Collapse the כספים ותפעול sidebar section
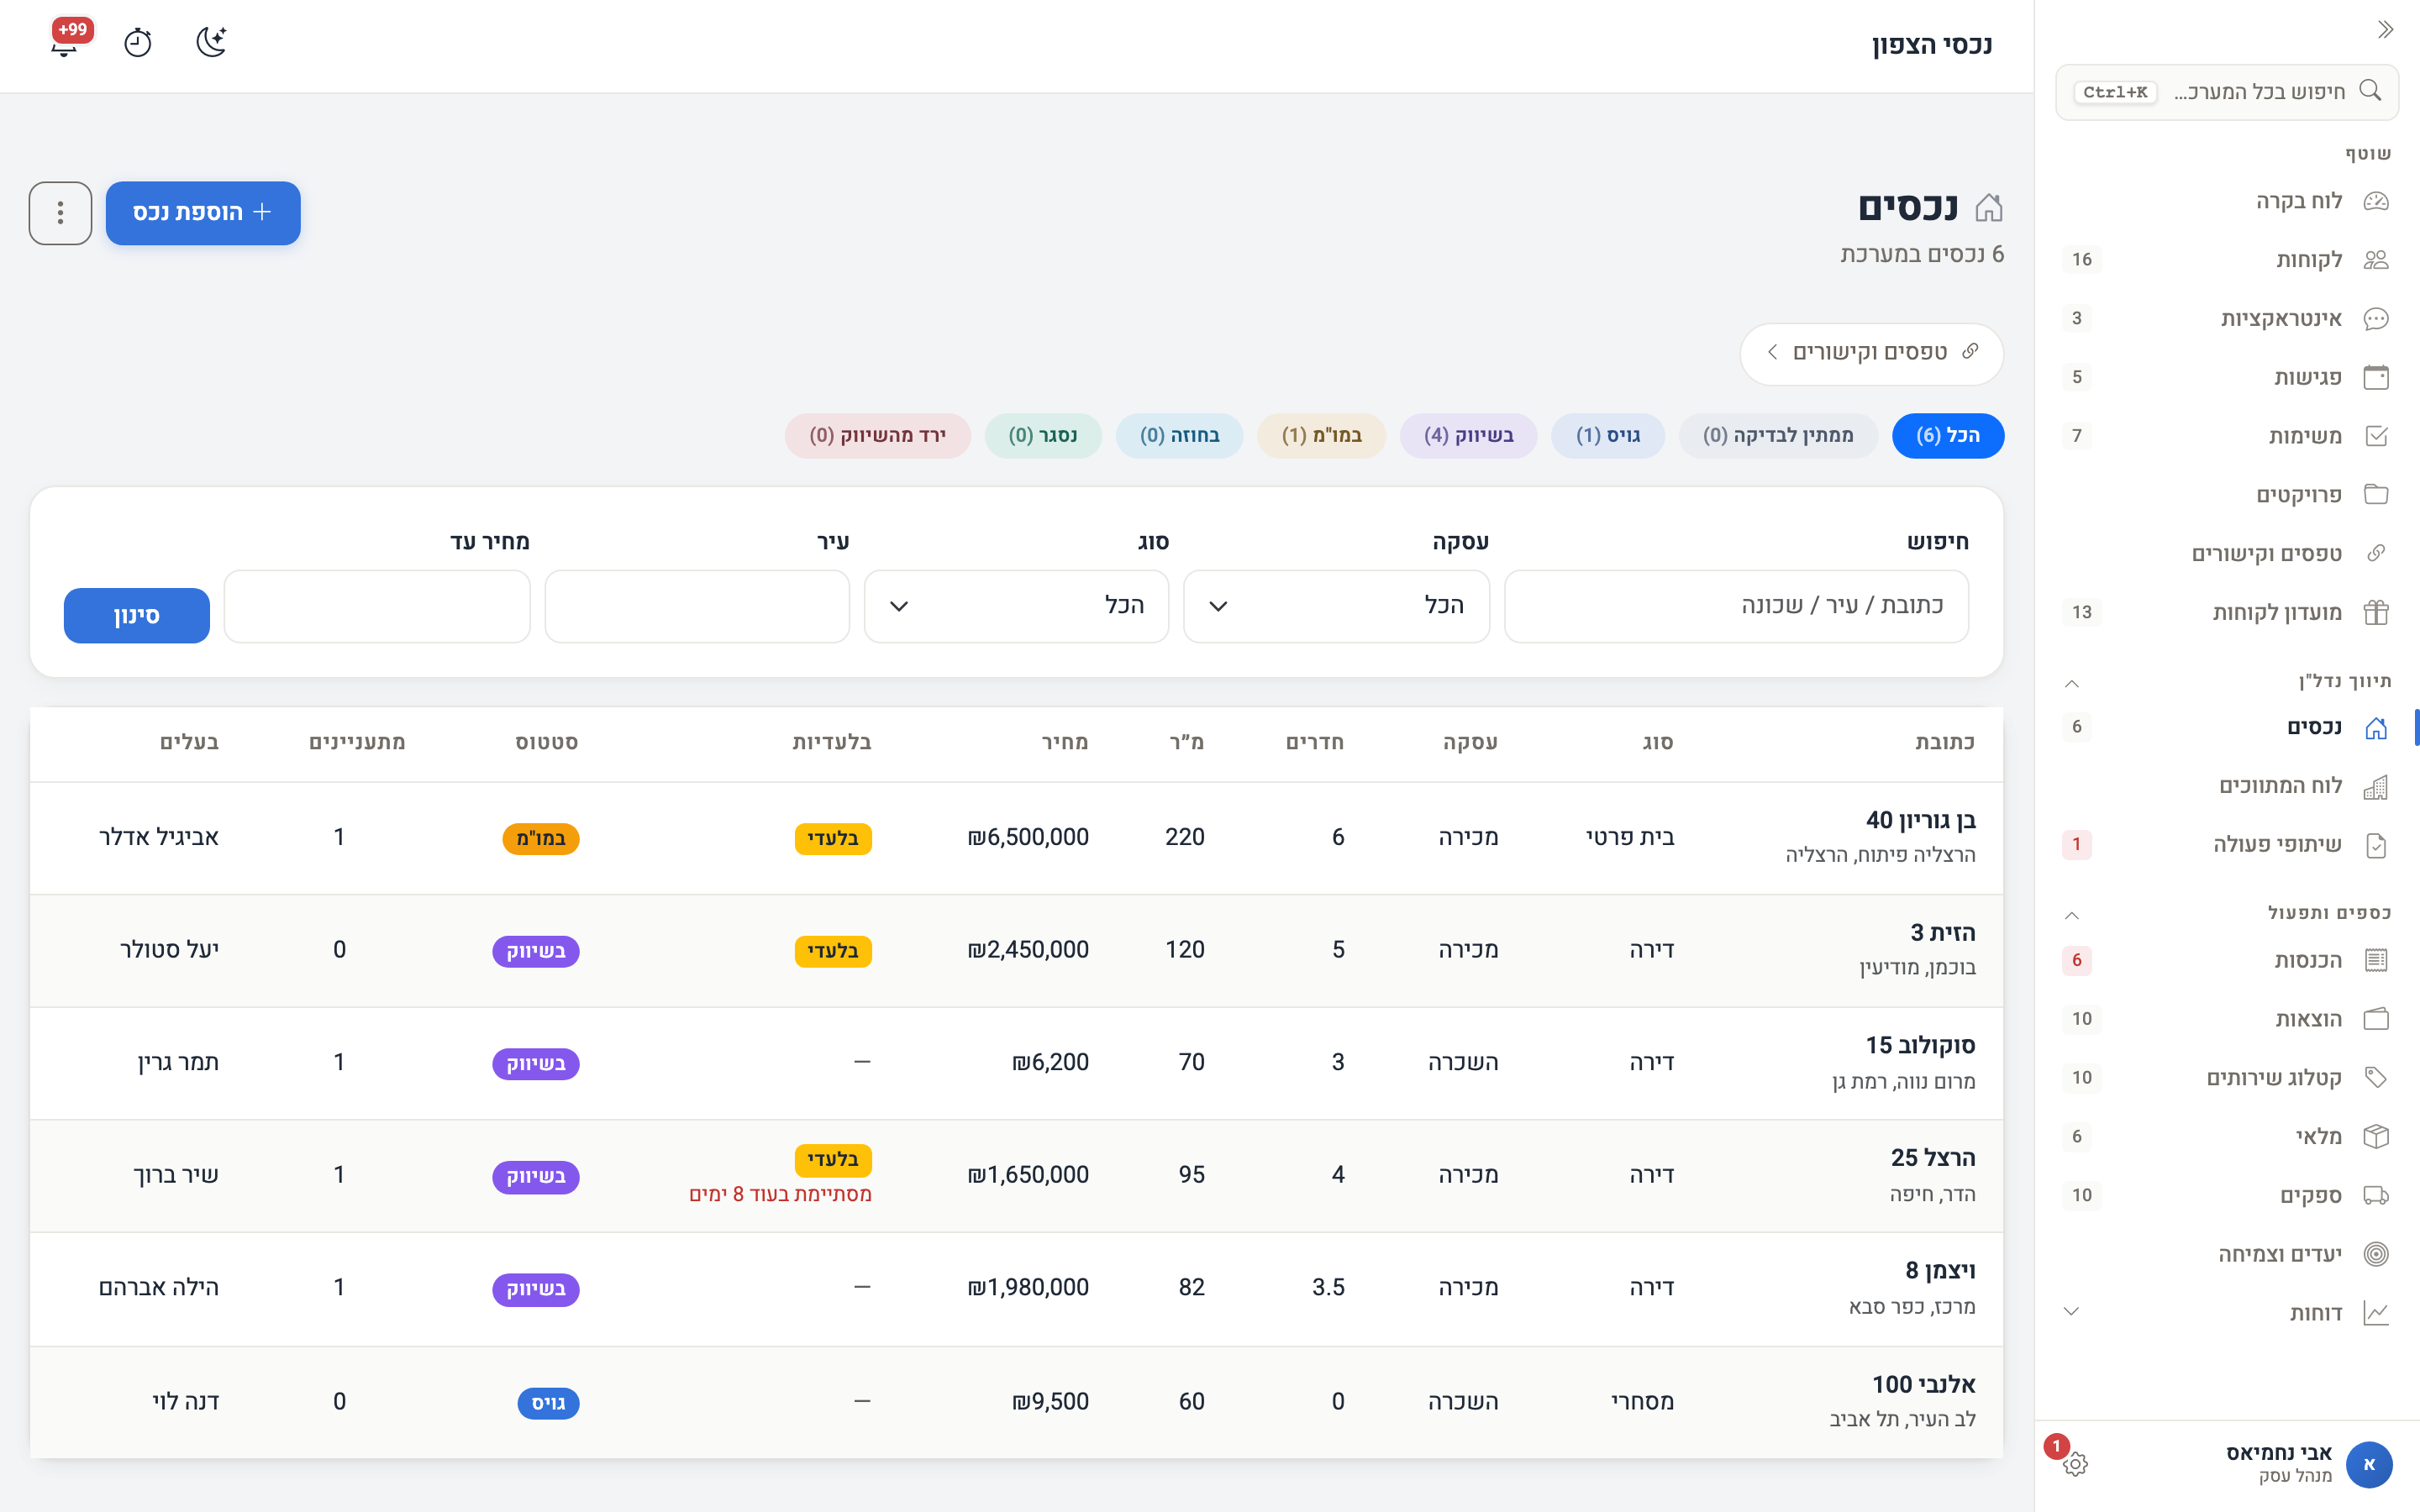Image resolution: width=2420 pixels, height=1512 pixels. point(2072,915)
